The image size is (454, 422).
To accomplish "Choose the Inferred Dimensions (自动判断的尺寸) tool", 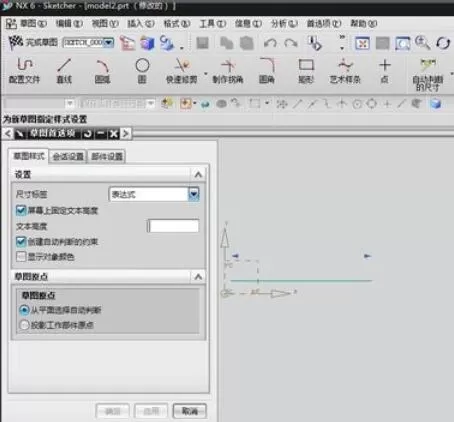I will click(428, 75).
